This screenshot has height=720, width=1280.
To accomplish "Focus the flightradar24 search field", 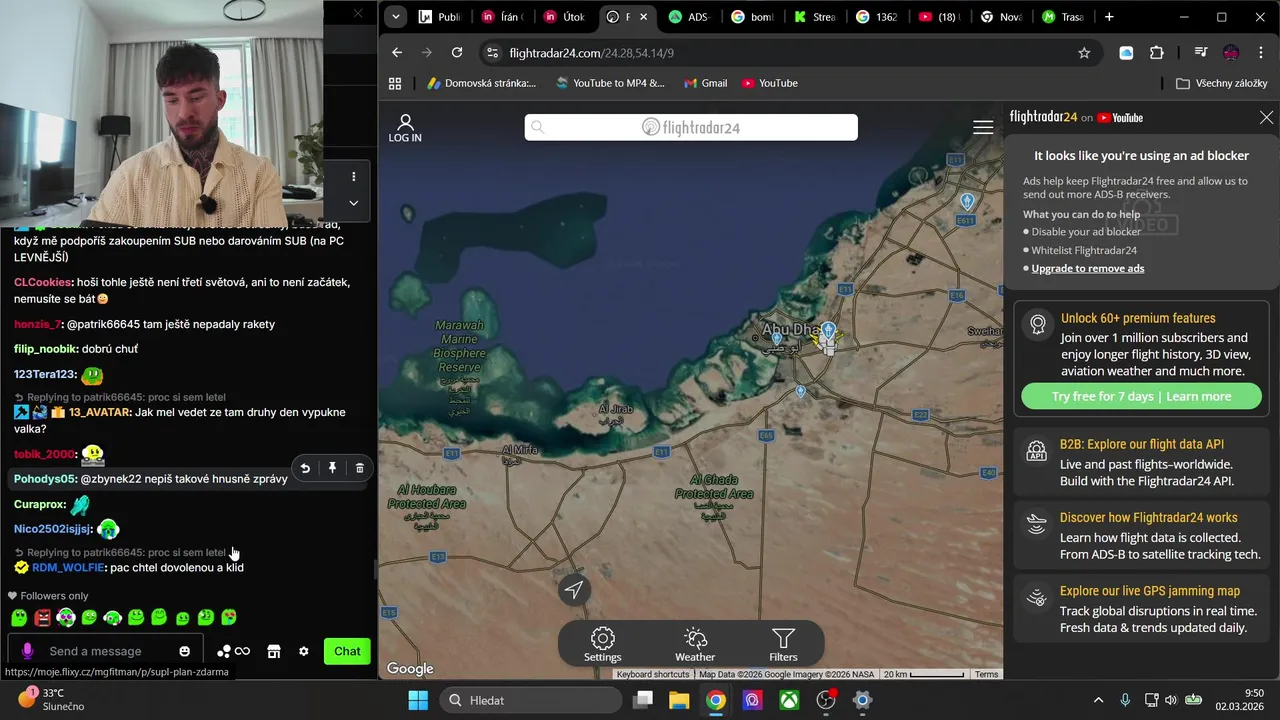I will tap(691, 127).
